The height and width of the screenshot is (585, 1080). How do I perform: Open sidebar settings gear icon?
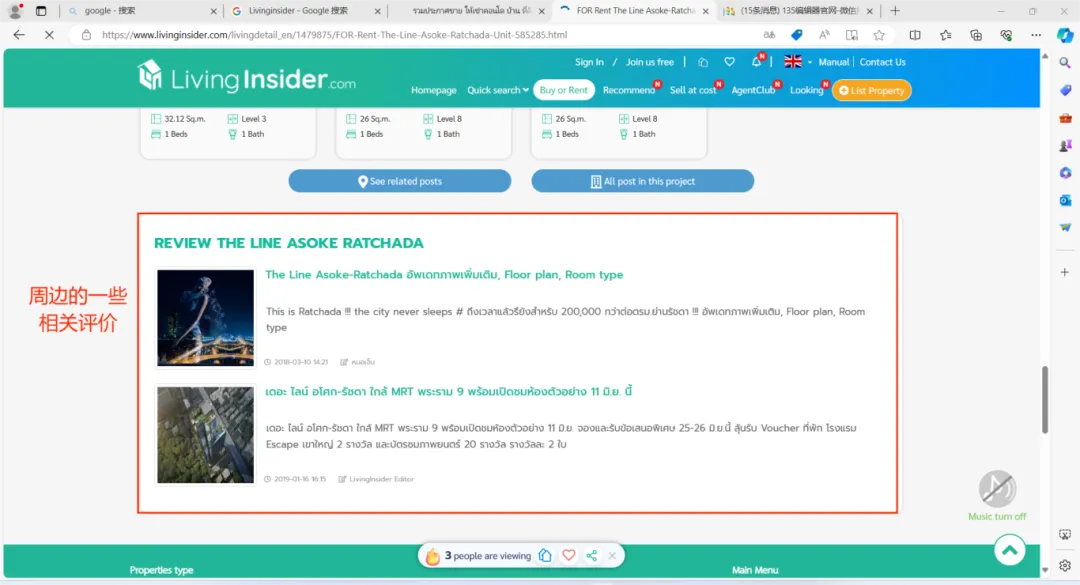[x=1065, y=566]
